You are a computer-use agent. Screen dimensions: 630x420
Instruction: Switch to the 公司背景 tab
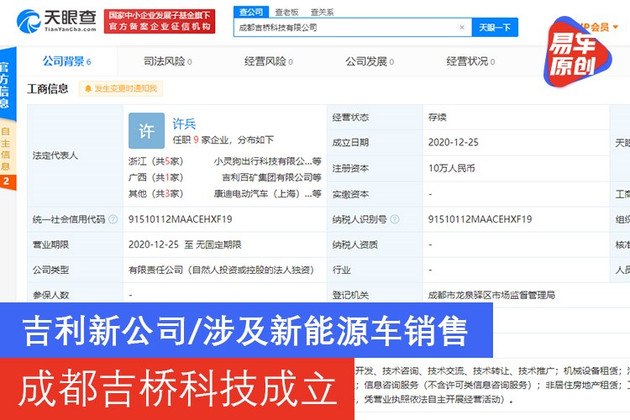67,61
